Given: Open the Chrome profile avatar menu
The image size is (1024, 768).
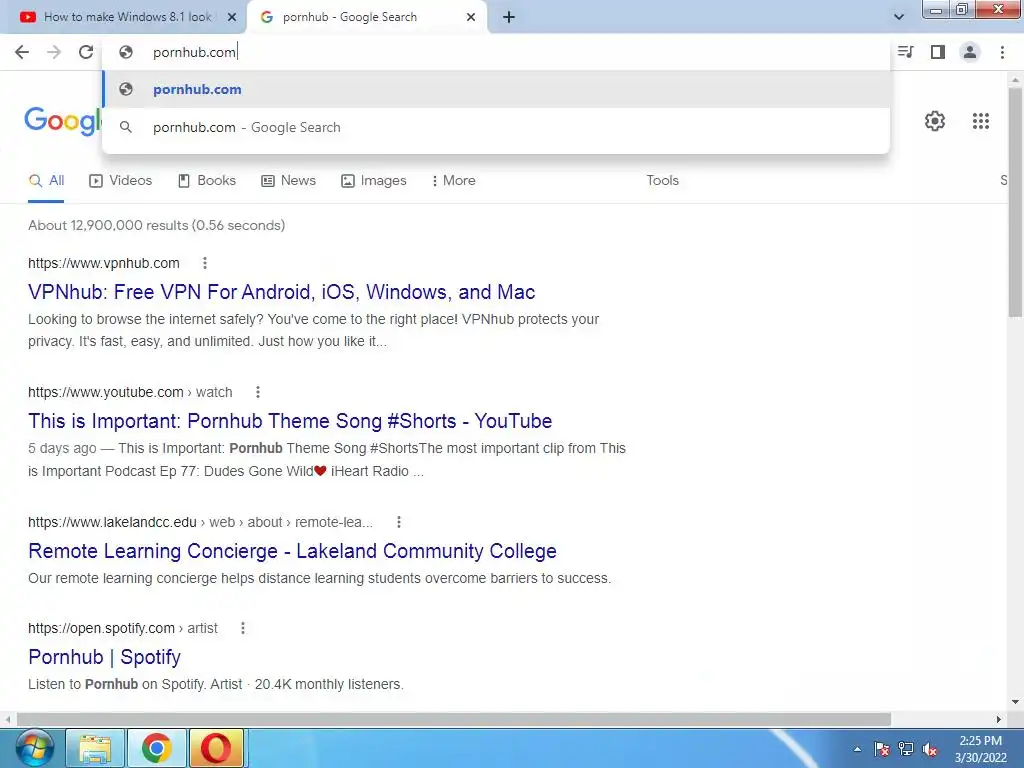Looking at the screenshot, I should click(970, 52).
